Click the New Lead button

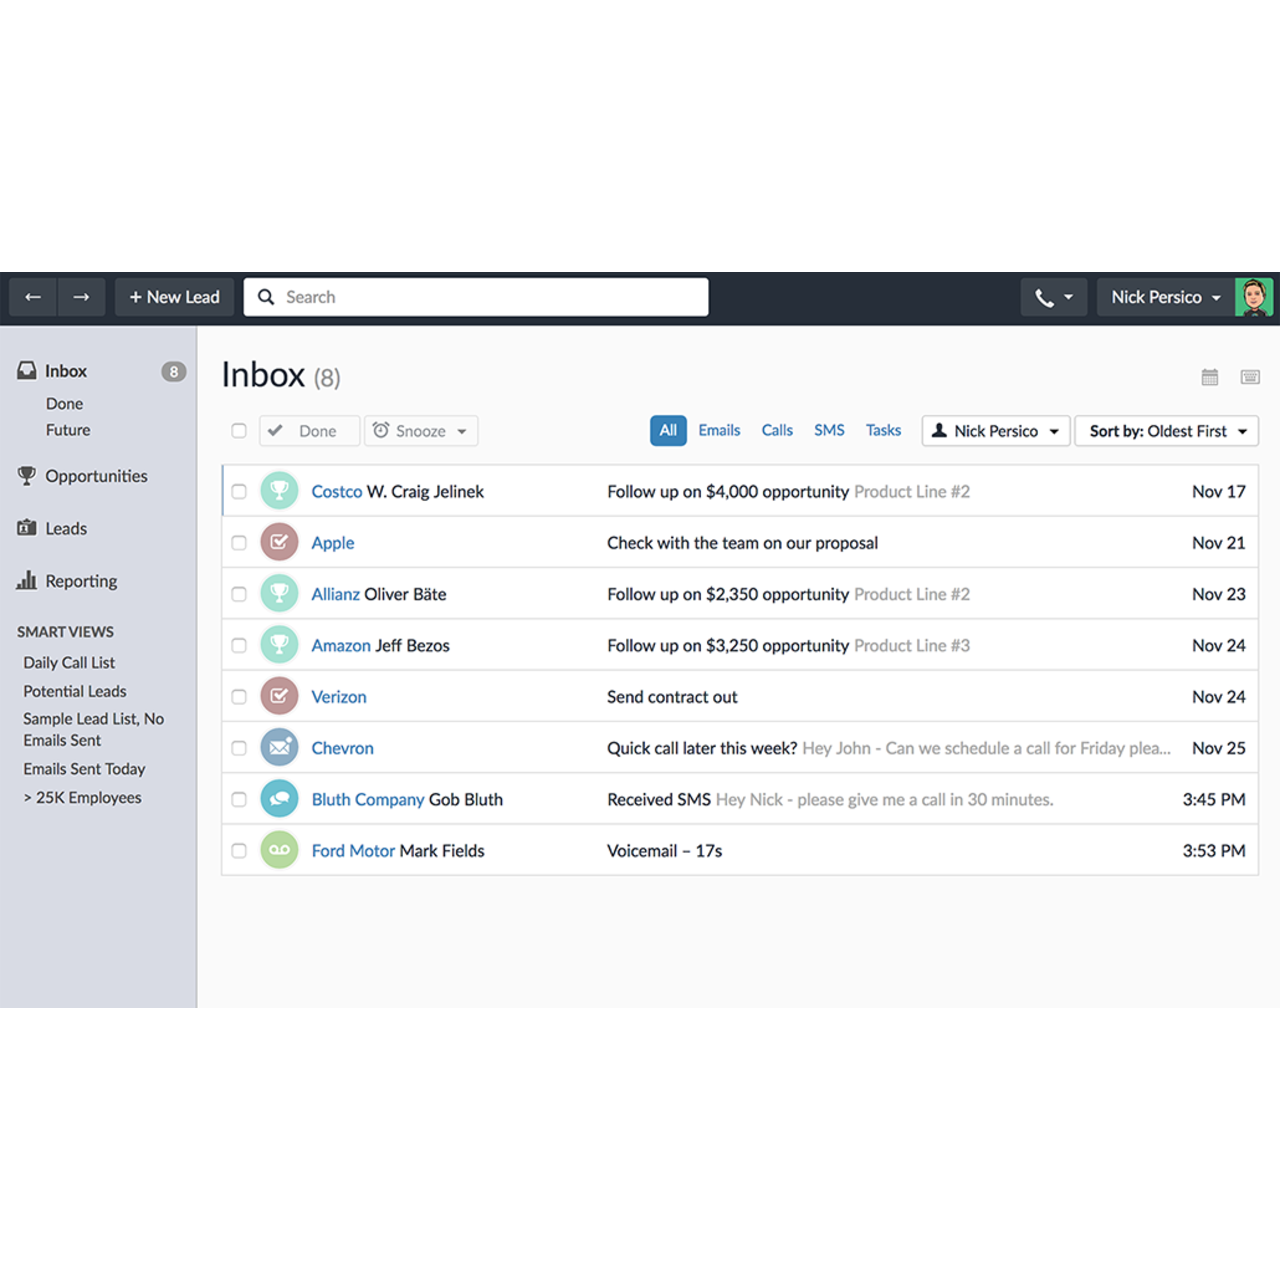[174, 297]
